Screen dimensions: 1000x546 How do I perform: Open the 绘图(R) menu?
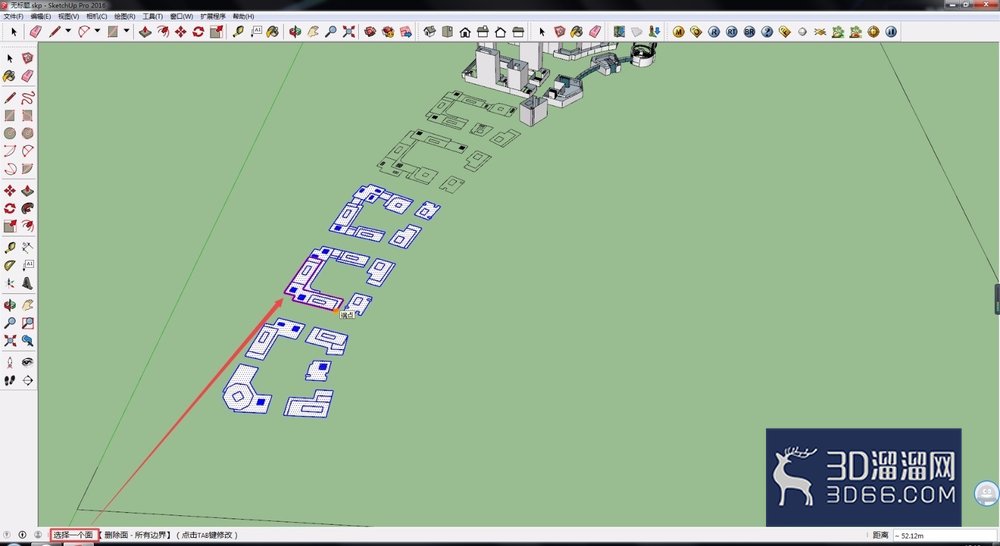pyautogui.click(x=124, y=16)
